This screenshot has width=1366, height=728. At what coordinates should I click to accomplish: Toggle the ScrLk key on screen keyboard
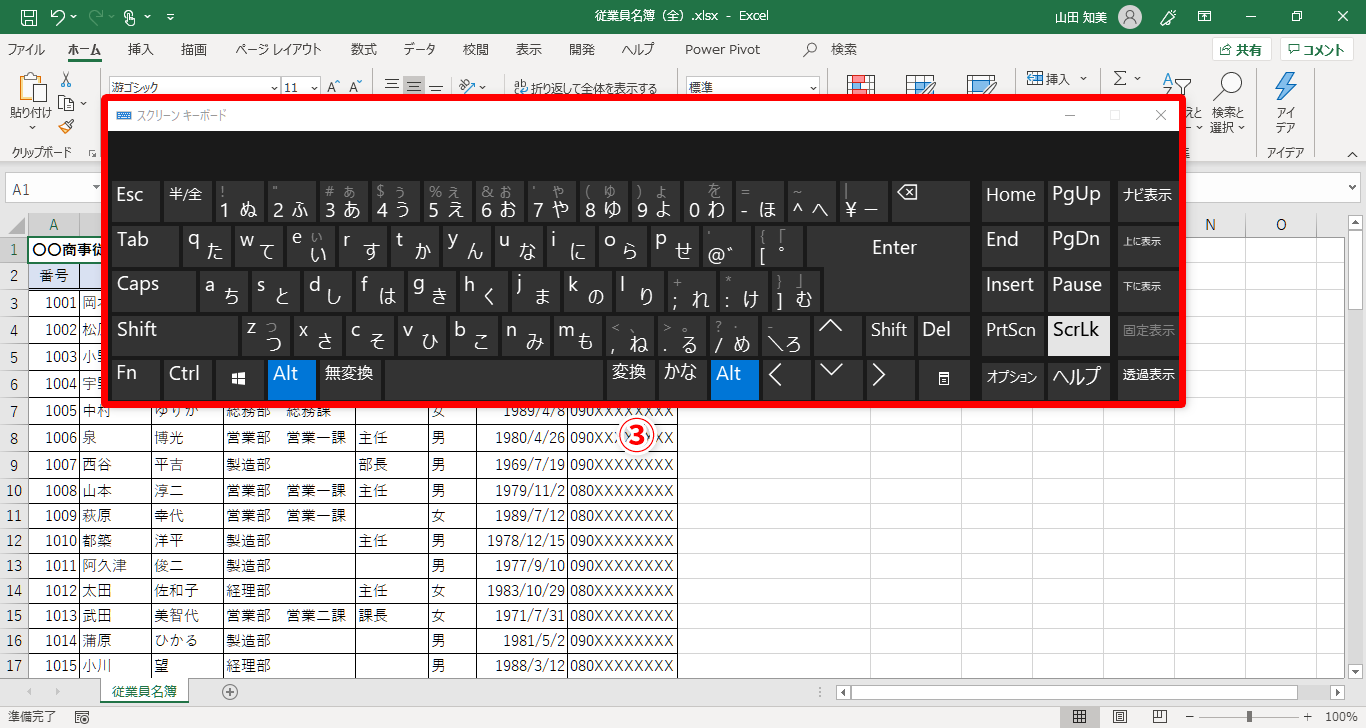tap(1079, 336)
